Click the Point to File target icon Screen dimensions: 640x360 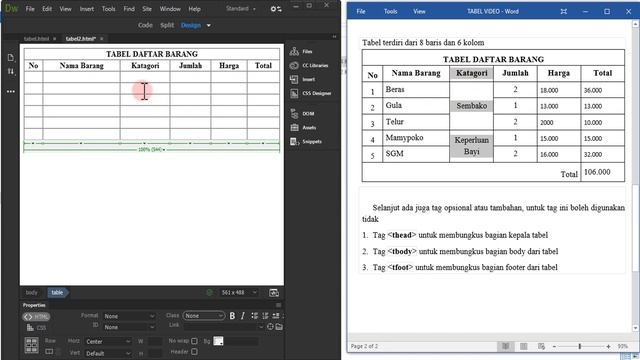click(270, 327)
